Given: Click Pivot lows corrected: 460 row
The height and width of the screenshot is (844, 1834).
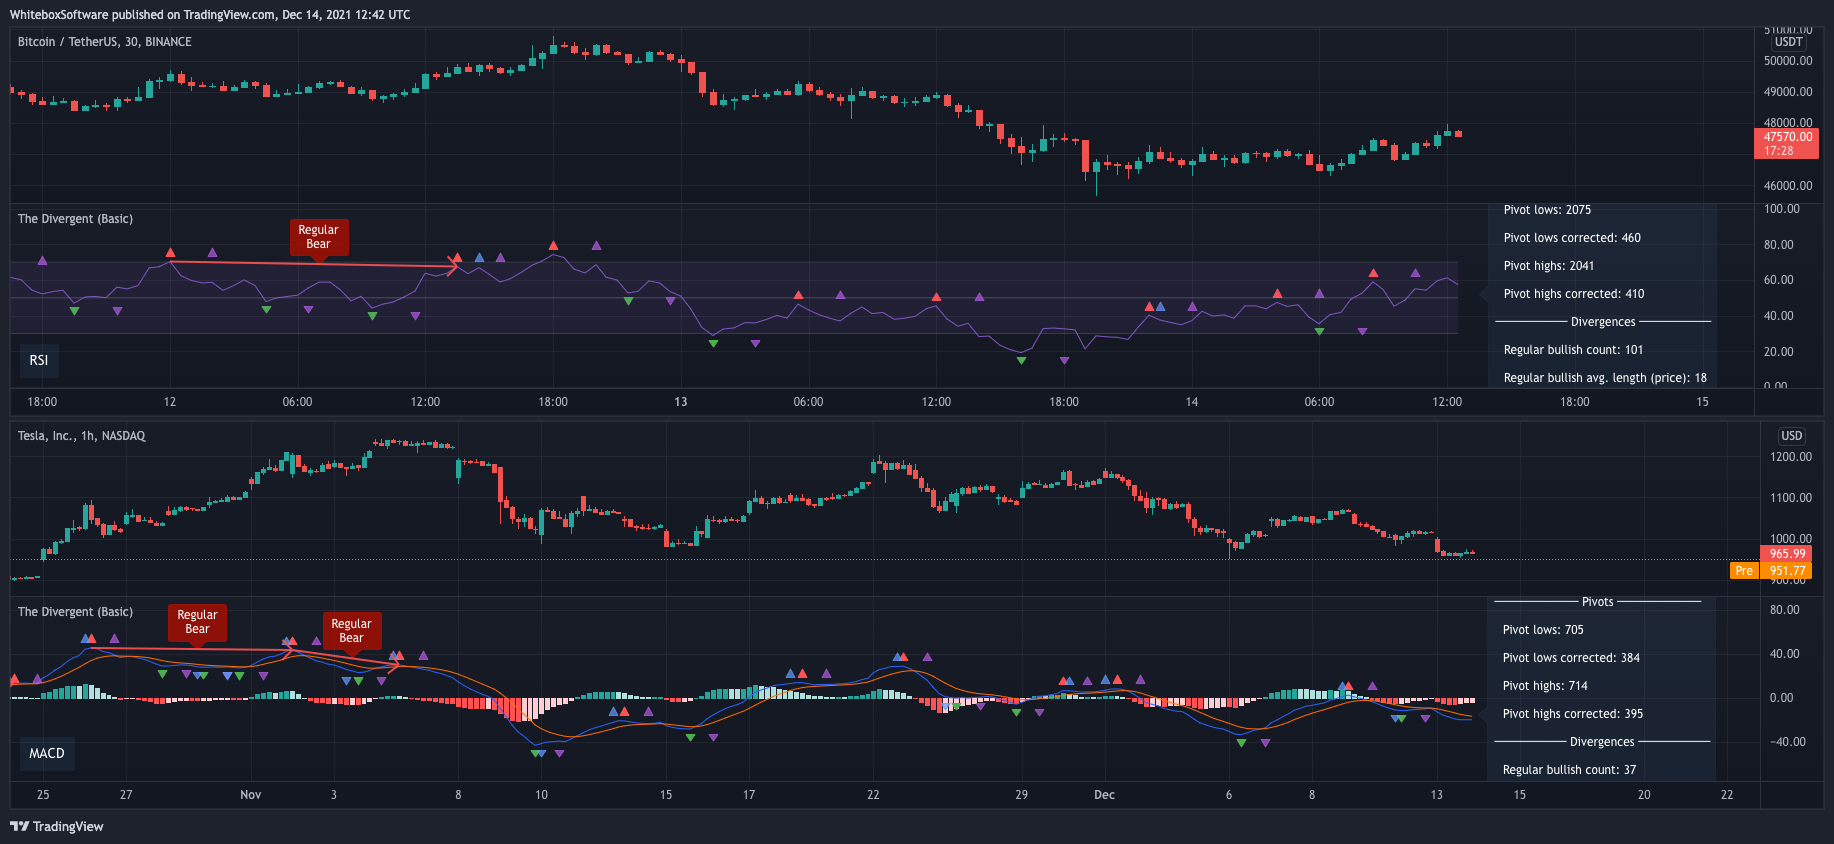Looking at the screenshot, I should tap(1572, 238).
